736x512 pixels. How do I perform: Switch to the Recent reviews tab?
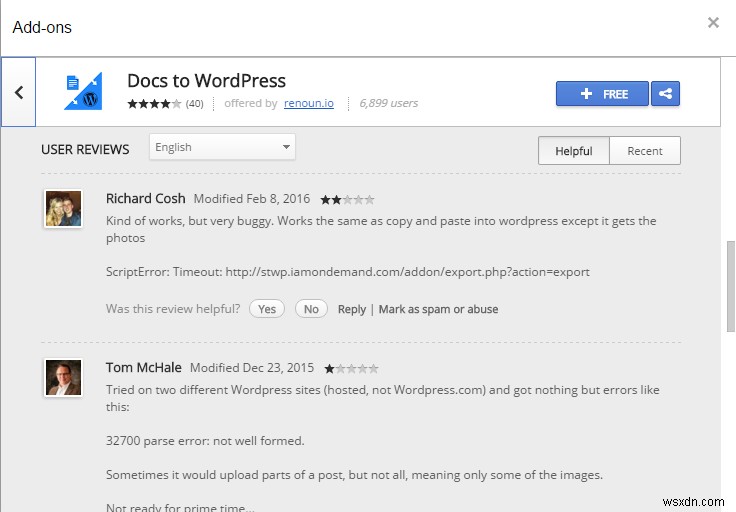click(x=644, y=151)
